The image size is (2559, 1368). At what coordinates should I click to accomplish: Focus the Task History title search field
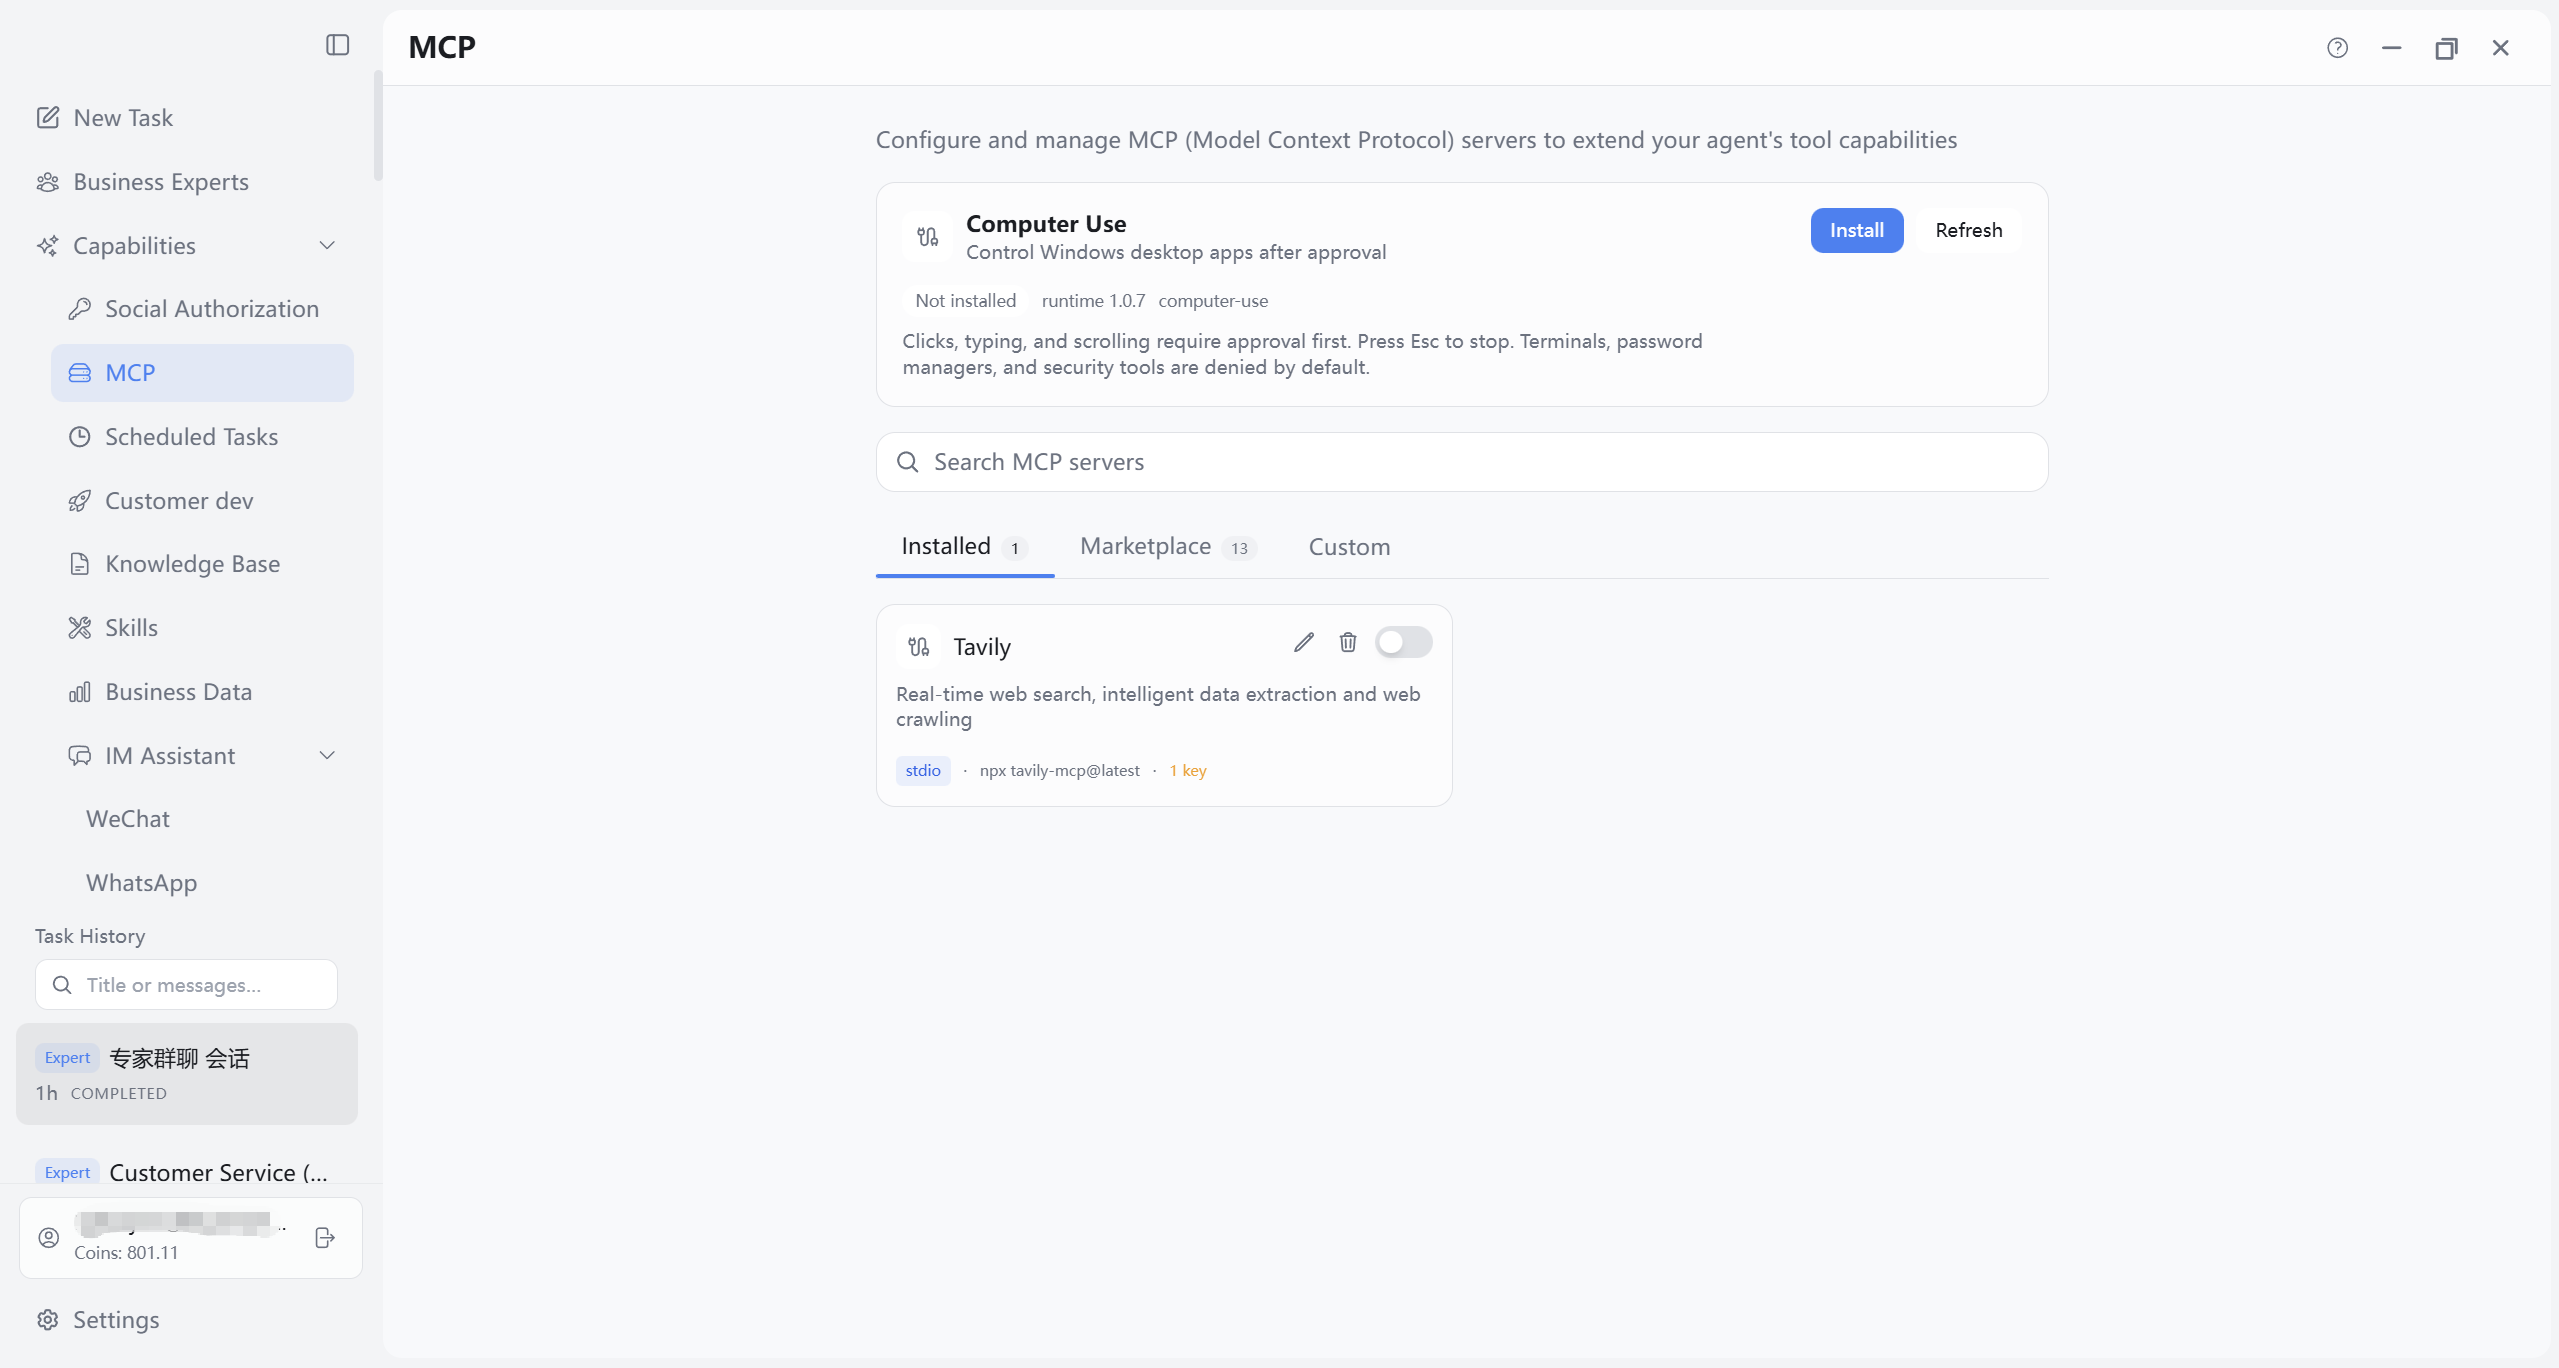click(x=186, y=985)
